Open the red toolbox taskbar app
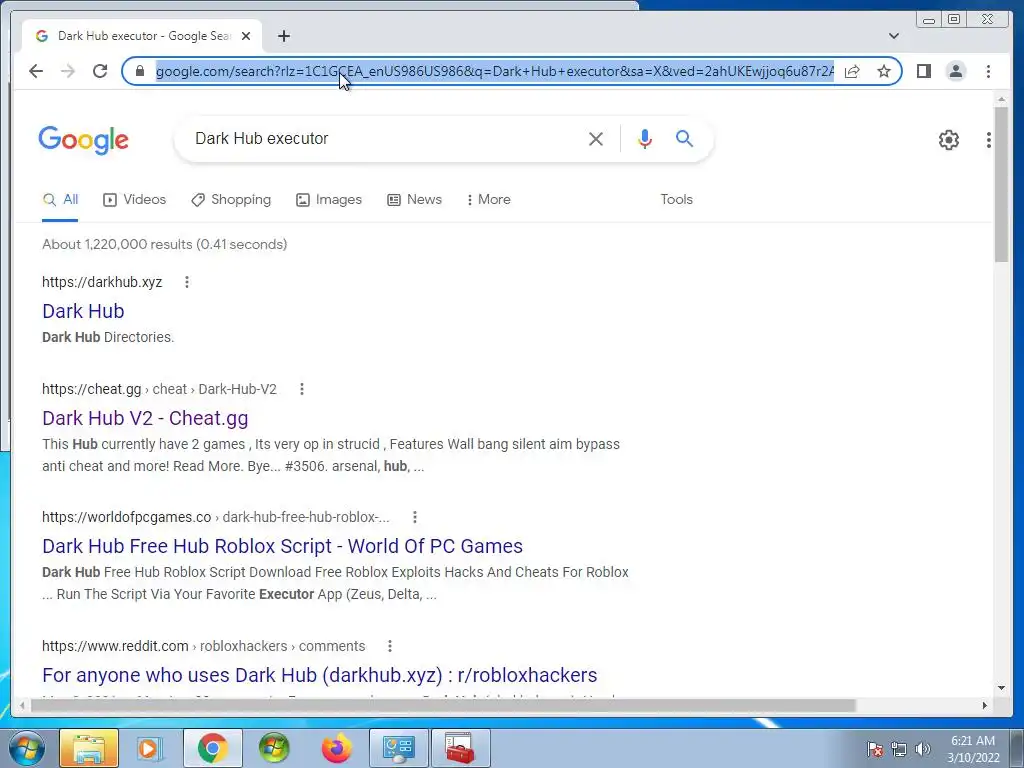The image size is (1024, 768). tap(460, 748)
